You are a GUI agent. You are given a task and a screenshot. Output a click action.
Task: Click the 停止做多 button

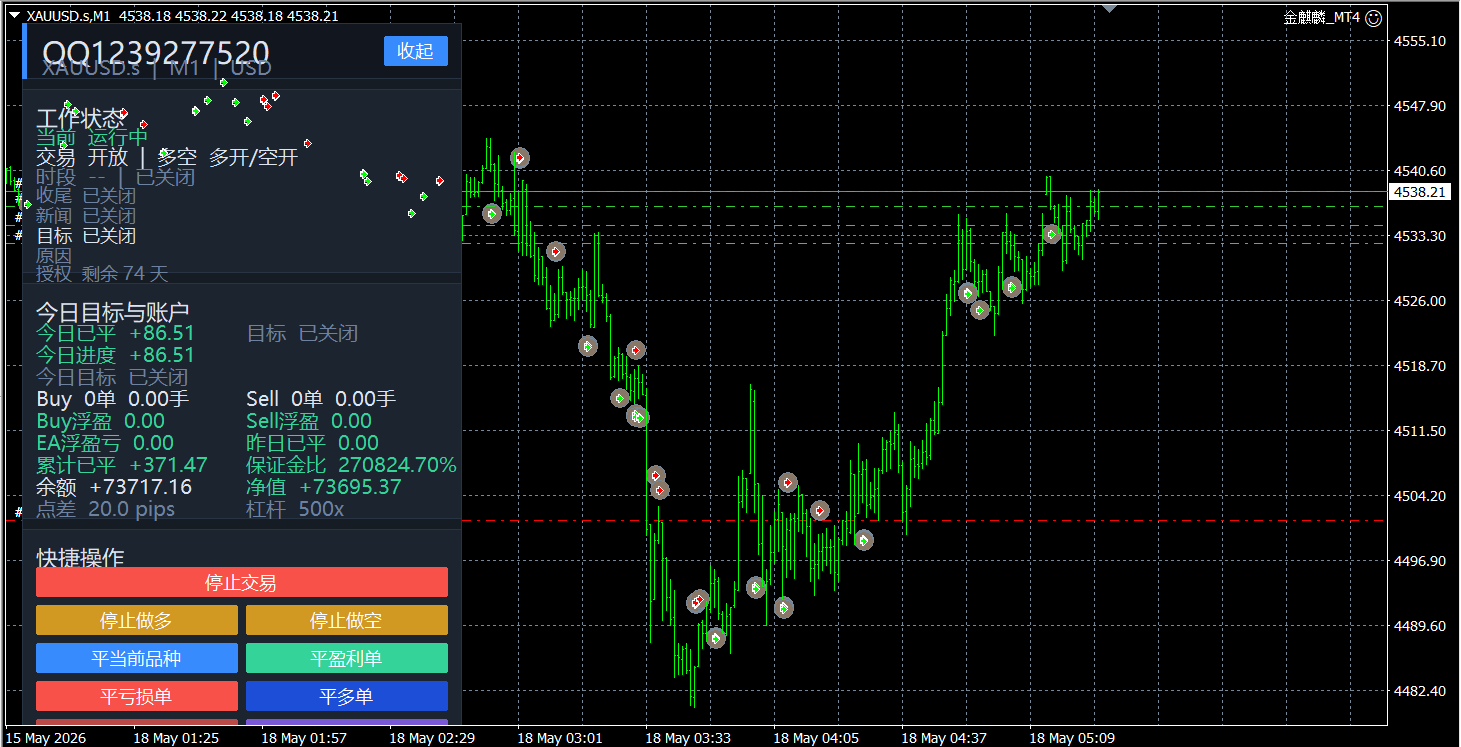(x=136, y=620)
